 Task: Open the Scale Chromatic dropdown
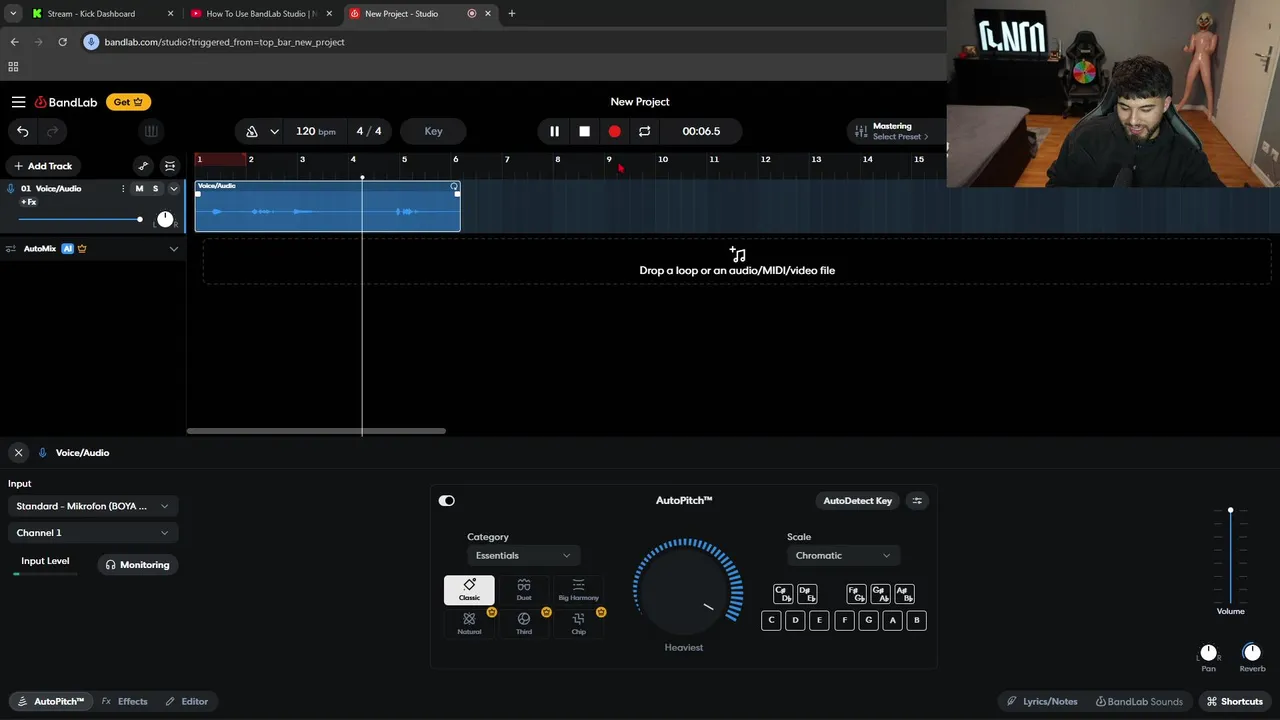tap(843, 555)
